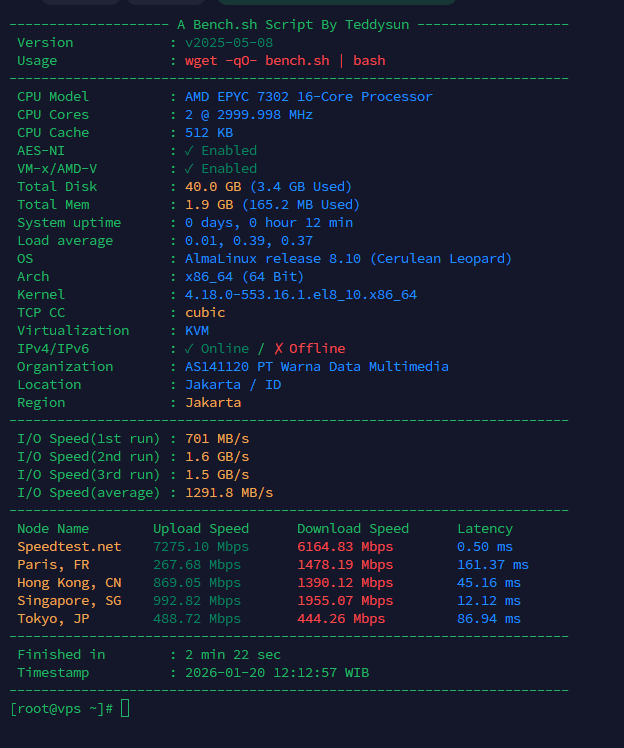The width and height of the screenshot is (624, 748).
Task: Click the Download Speed column header
Action: click(x=352, y=529)
